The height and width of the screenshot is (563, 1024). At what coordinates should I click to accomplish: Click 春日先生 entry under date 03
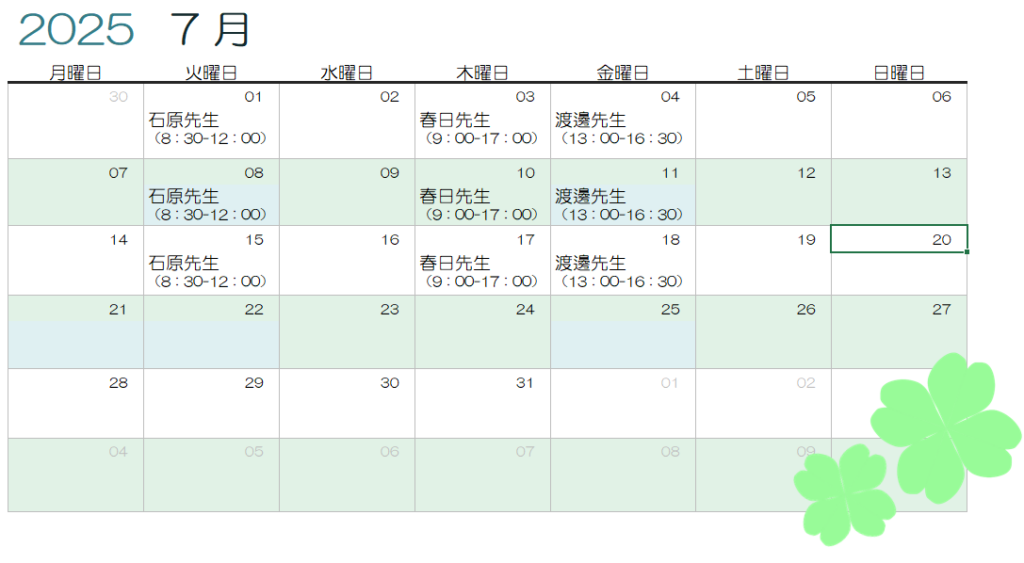pos(455,120)
